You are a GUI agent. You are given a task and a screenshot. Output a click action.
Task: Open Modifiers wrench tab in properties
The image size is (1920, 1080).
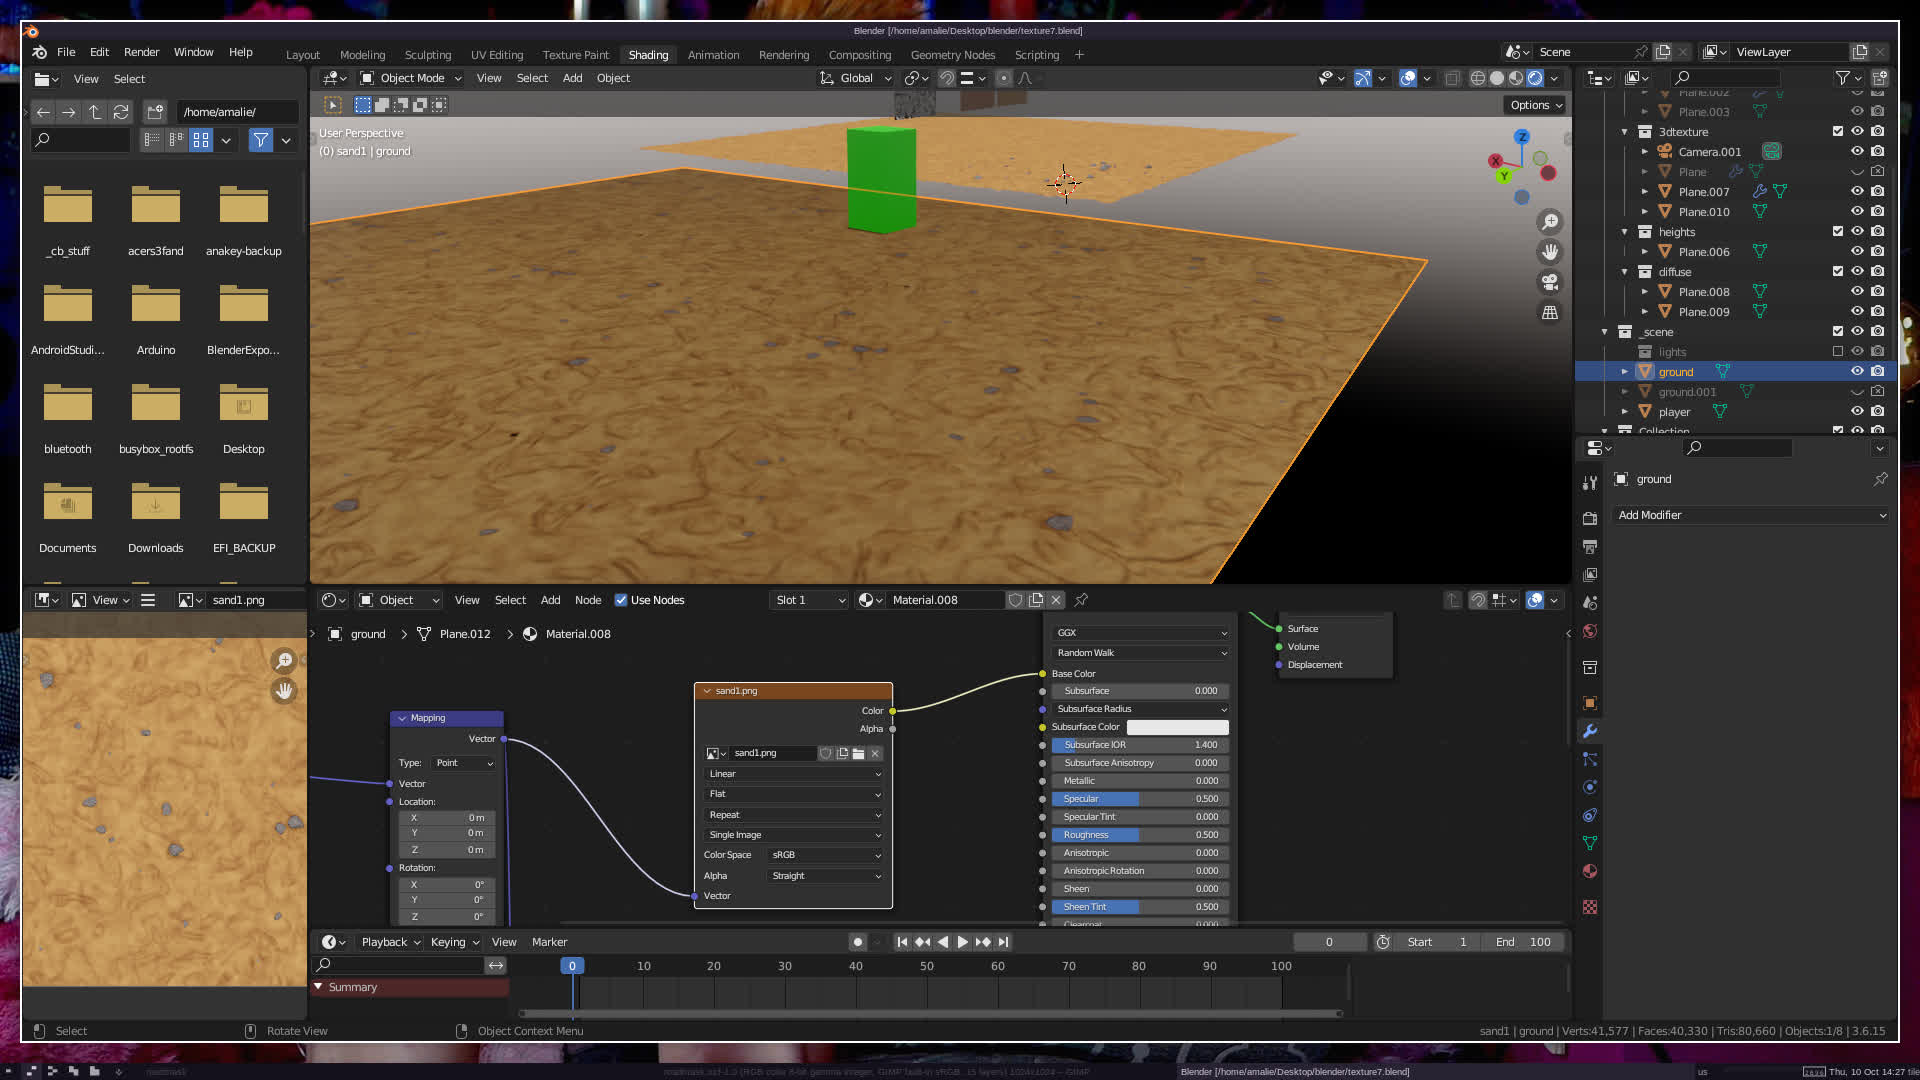pos(1590,732)
